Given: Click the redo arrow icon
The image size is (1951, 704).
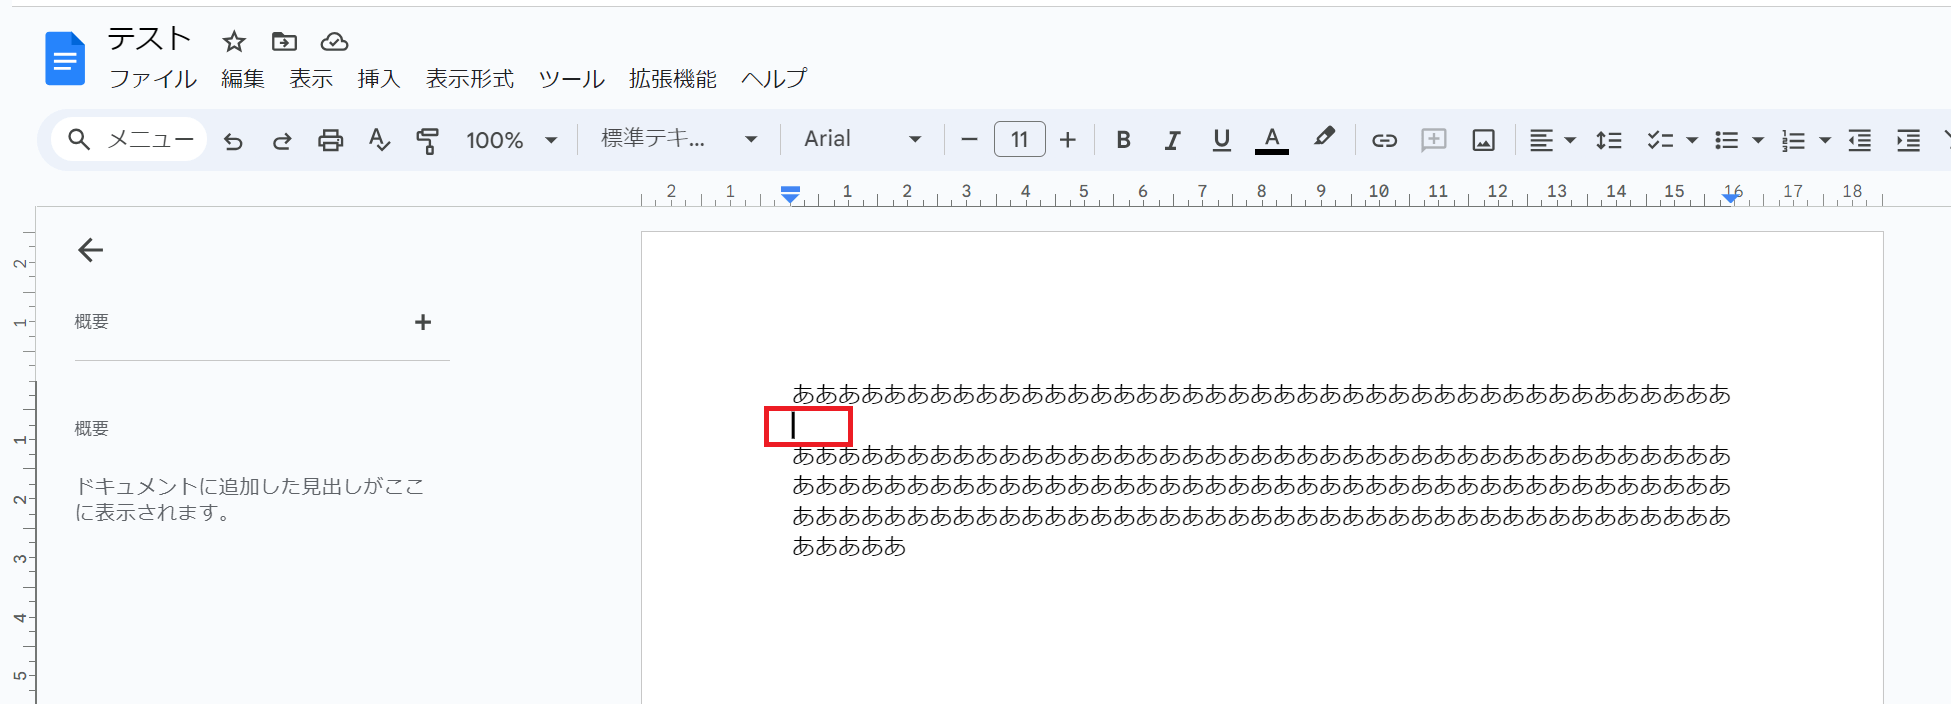Looking at the screenshot, I should (282, 141).
